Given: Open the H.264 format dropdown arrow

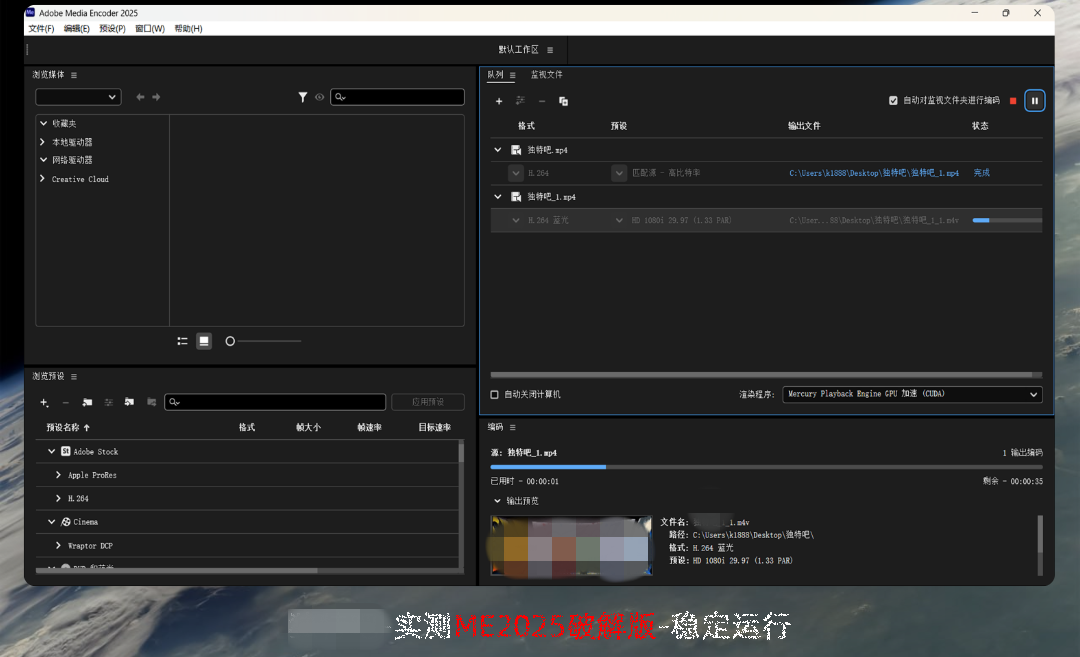Looking at the screenshot, I should (x=516, y=173).
